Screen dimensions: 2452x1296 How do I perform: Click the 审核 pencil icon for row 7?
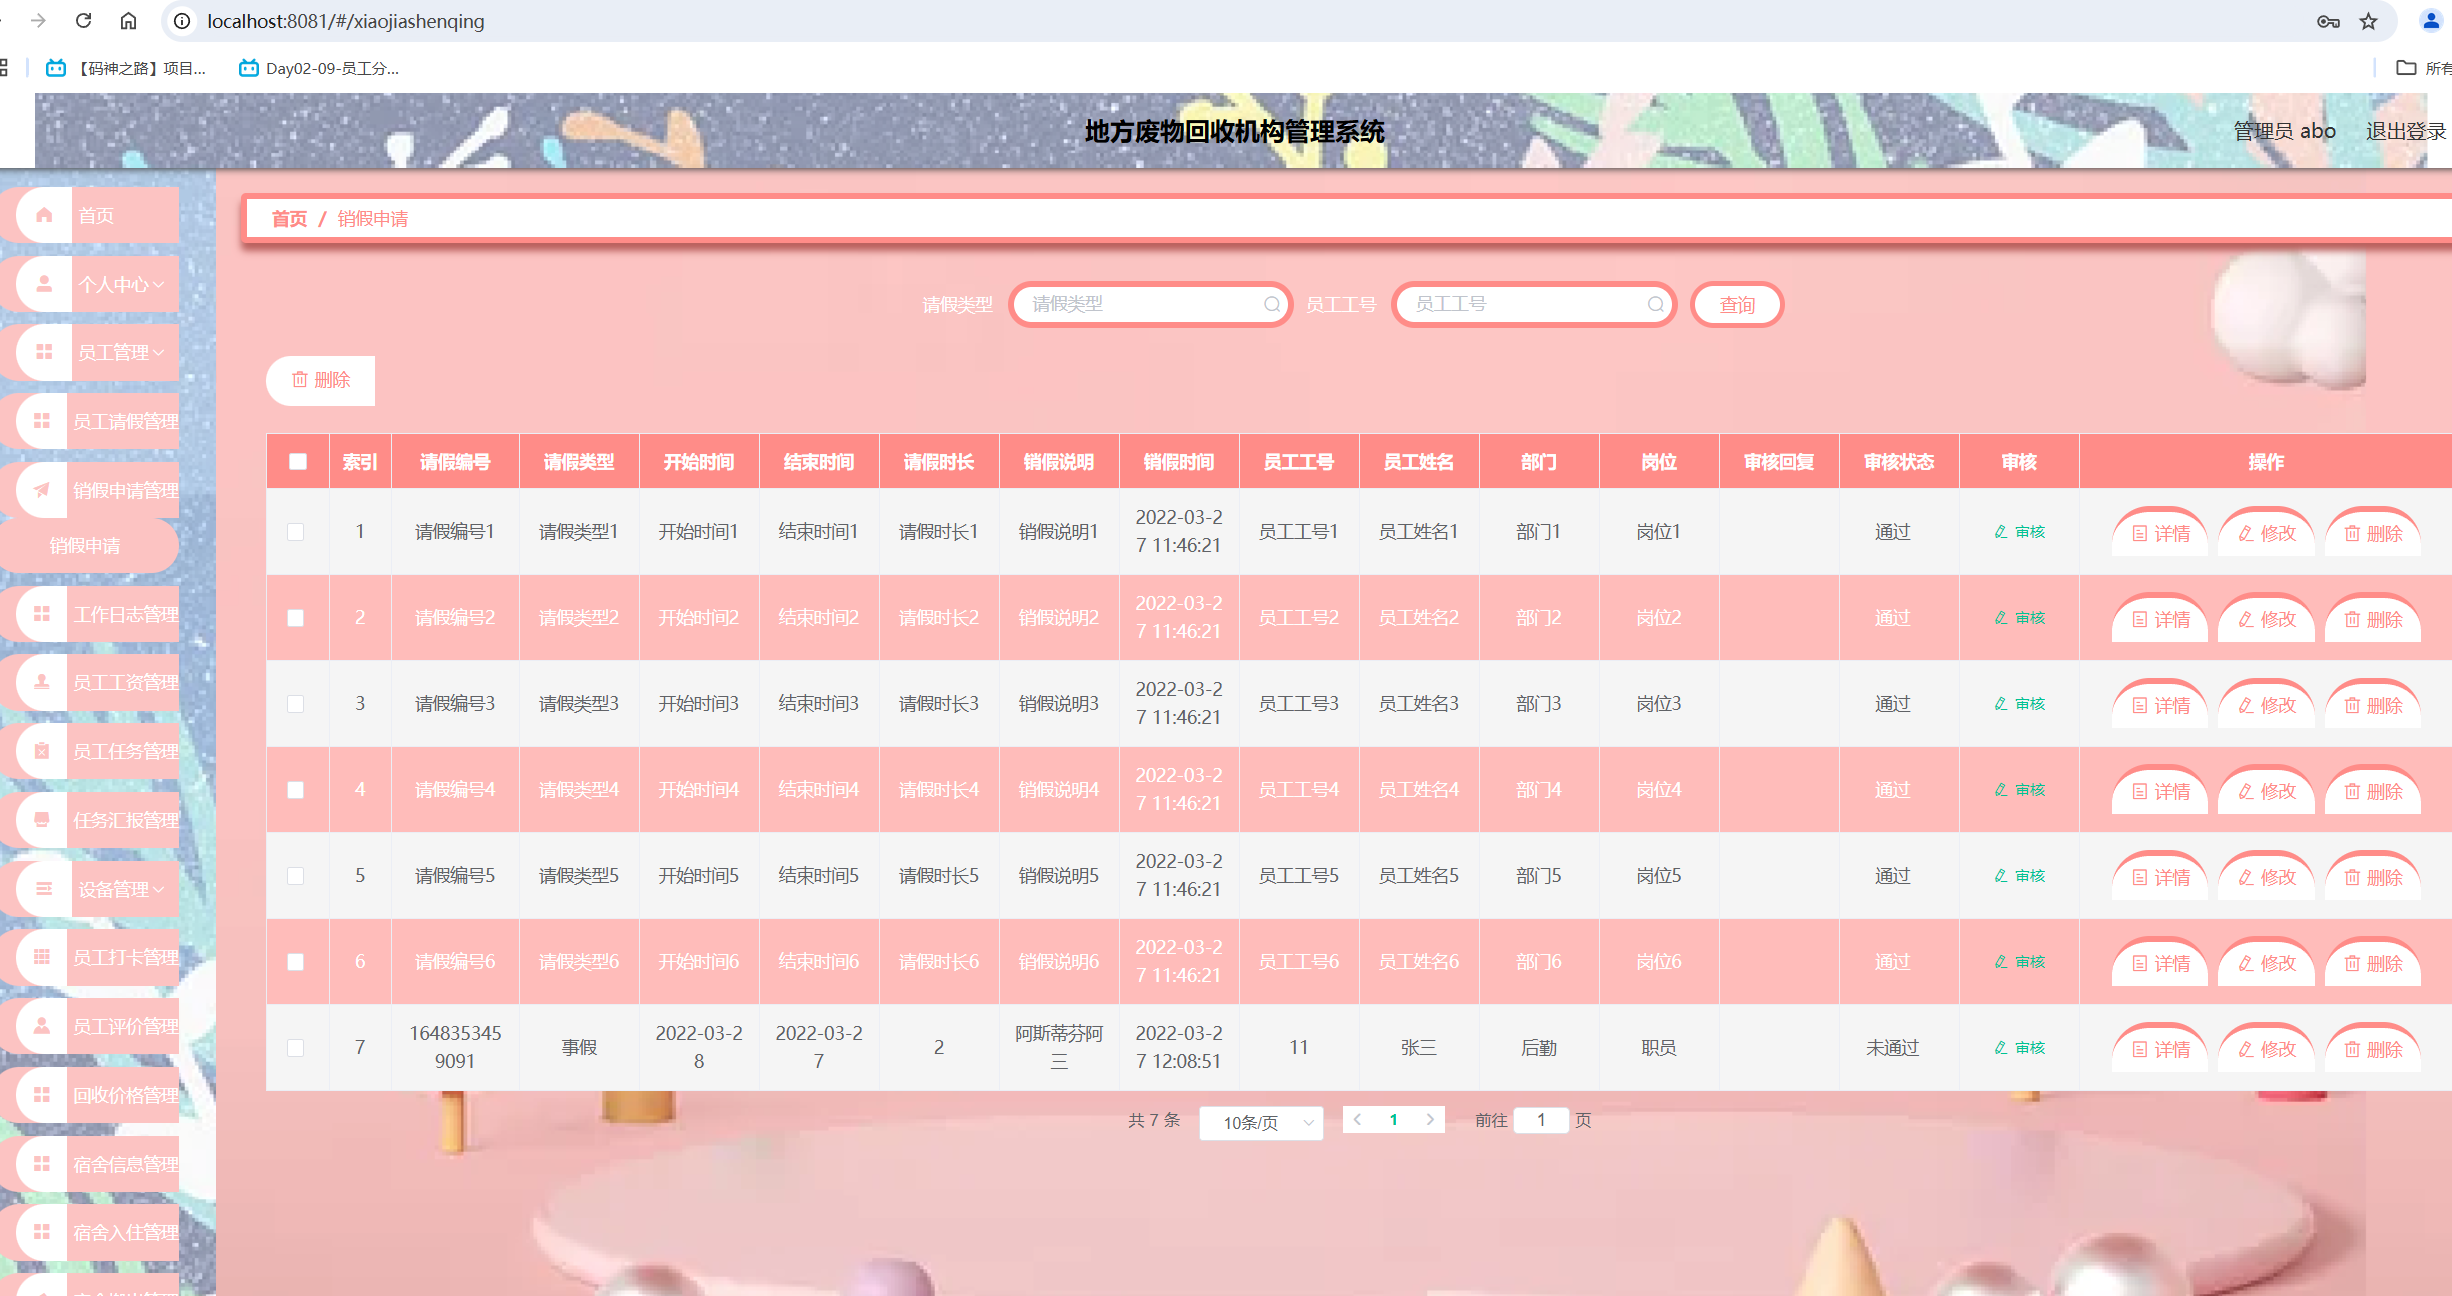tap(2001, 1048)
